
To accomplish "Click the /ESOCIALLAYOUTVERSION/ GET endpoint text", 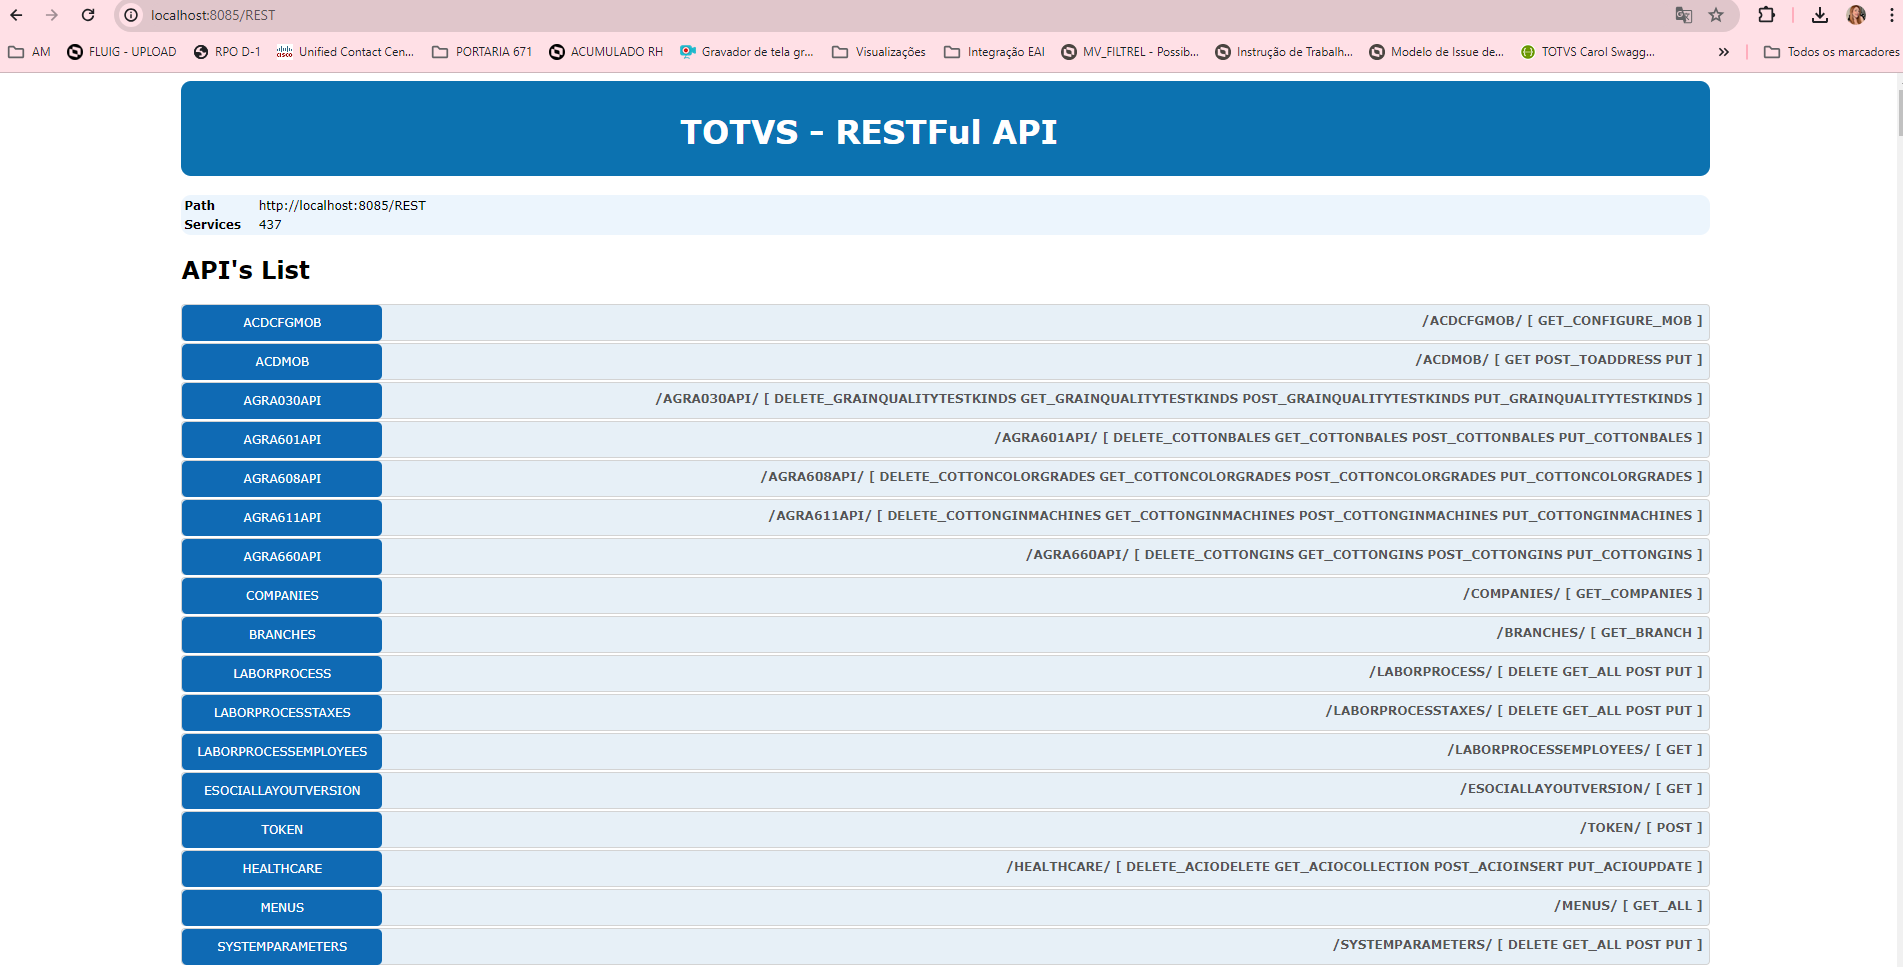I will pyautogui.click(x=1581, y=789).
